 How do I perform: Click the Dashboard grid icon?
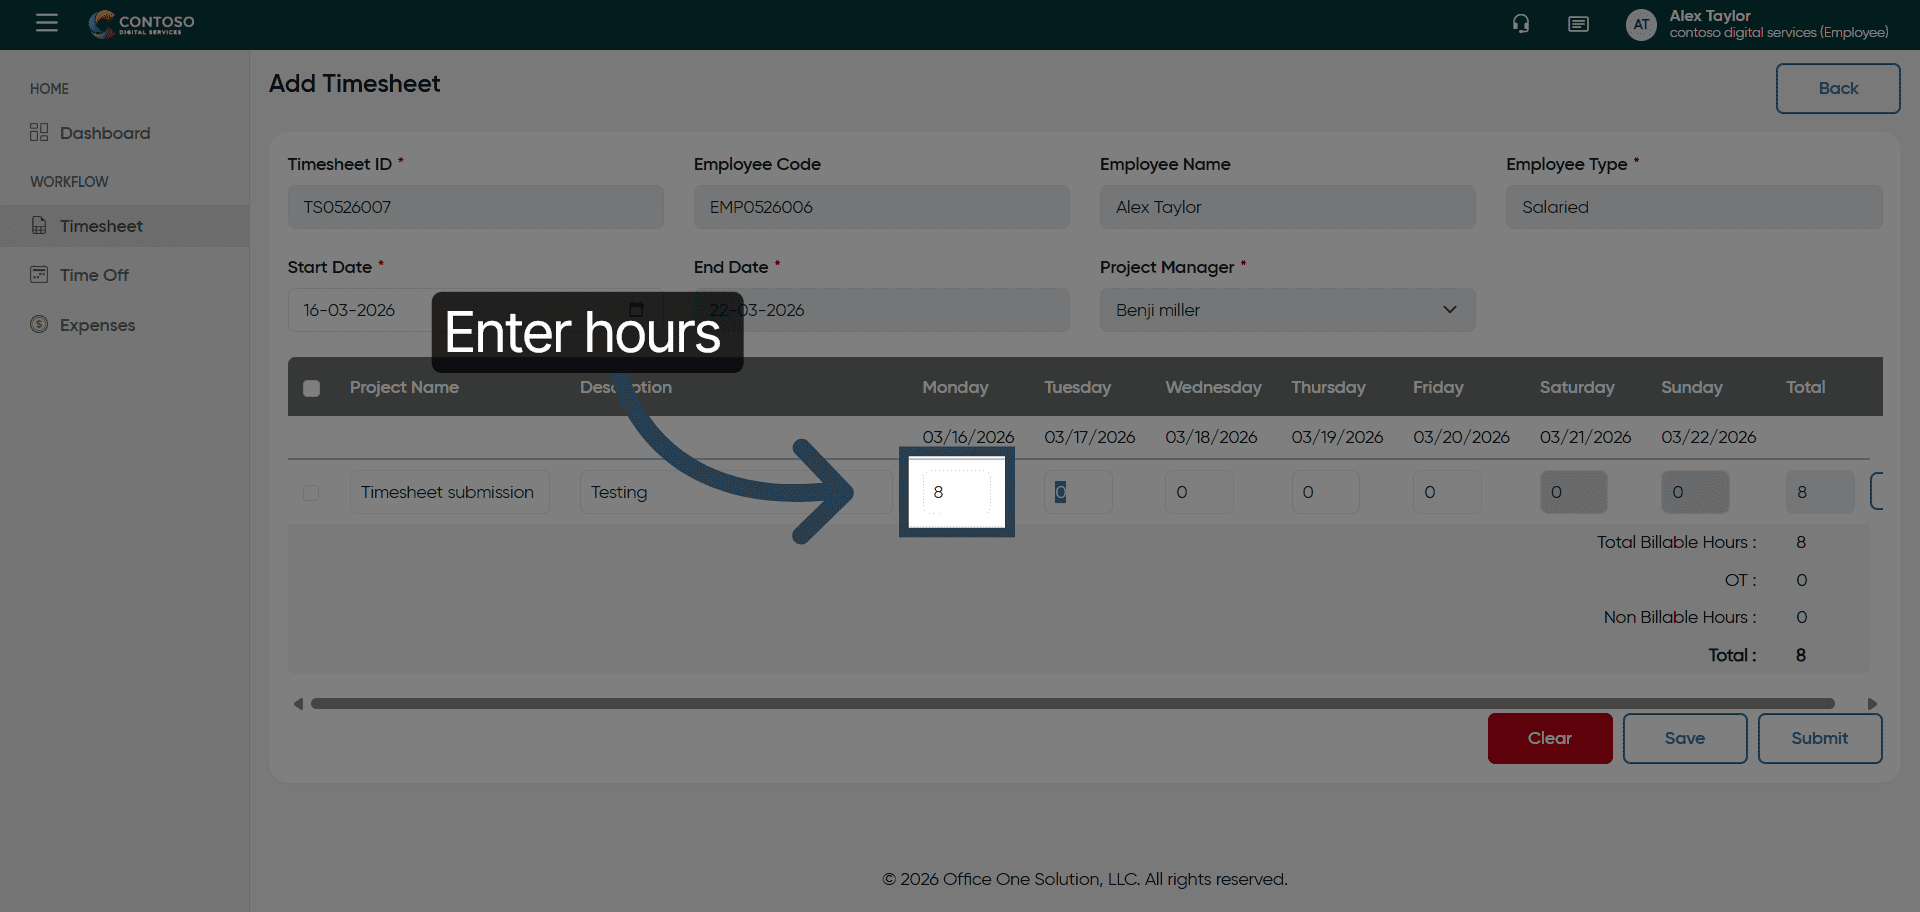click(x=39, y=132)
